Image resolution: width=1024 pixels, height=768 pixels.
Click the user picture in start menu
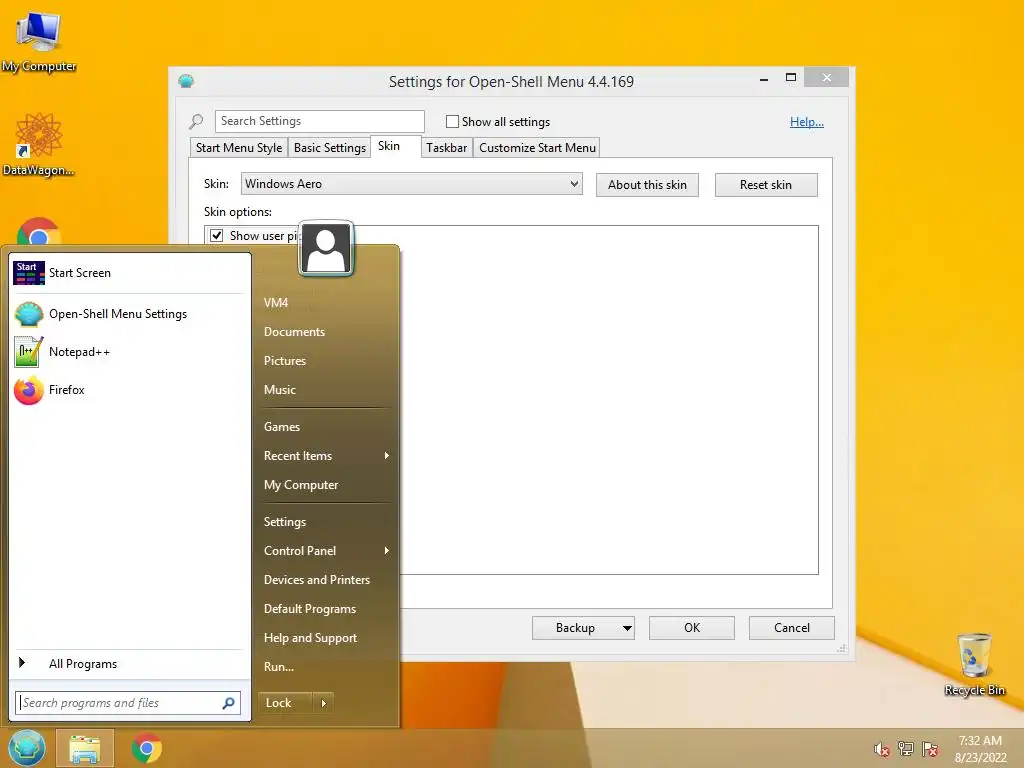point(326,249)
